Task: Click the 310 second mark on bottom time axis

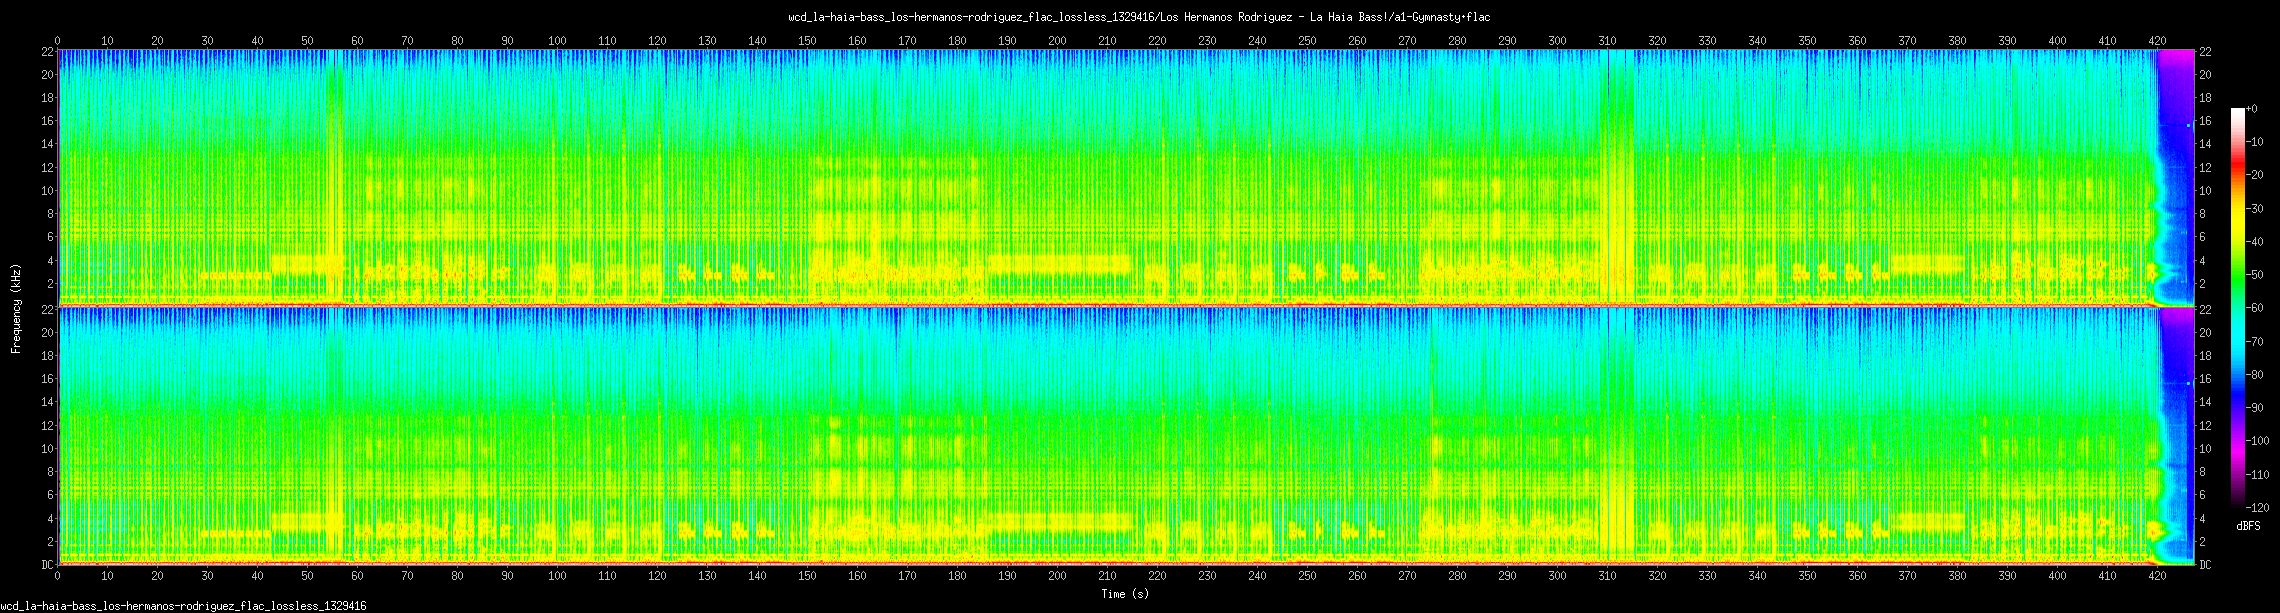Action: click(x=1607, y=576)
